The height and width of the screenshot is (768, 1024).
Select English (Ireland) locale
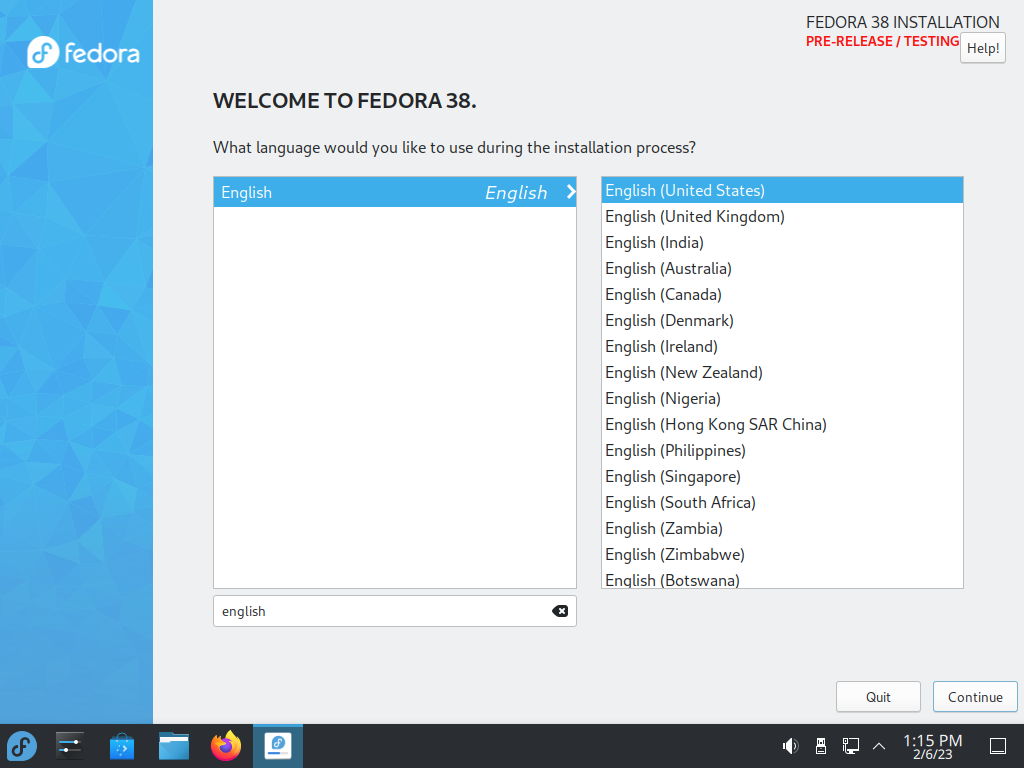pyautogui.click(x=782, y=347)
